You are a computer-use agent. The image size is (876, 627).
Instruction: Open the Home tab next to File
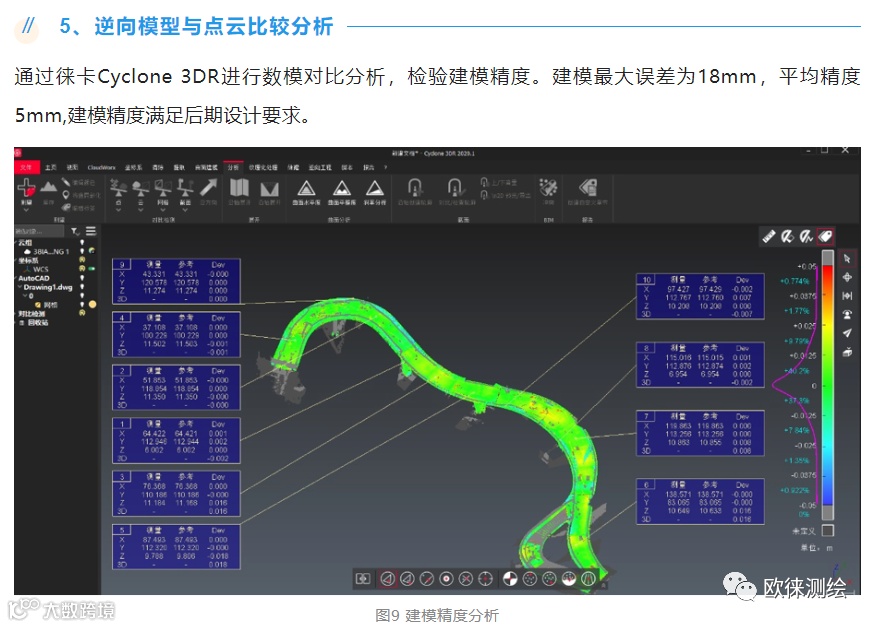pyautogui.click(x=51, y=167)
